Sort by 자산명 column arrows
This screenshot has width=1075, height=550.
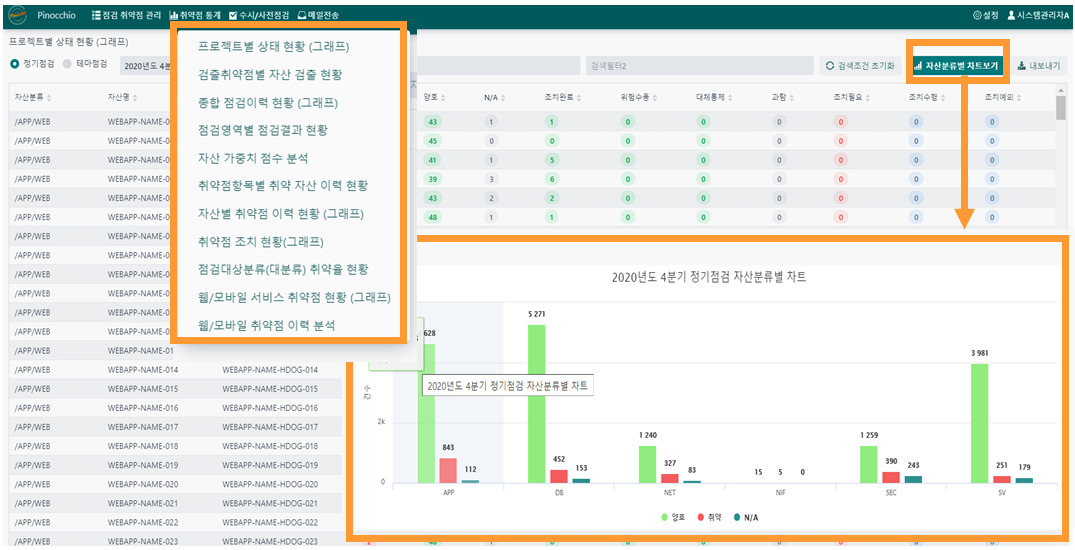[134, 98]
